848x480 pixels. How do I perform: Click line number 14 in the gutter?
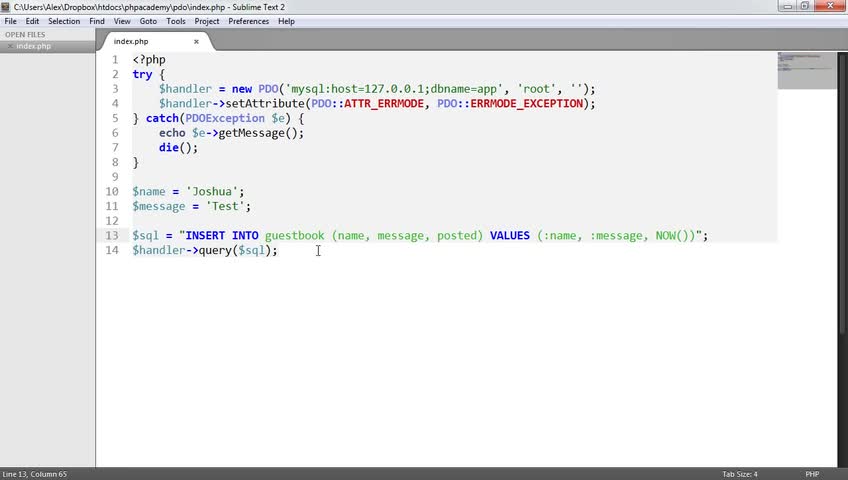pyautogui.click(x=111, y=250)
